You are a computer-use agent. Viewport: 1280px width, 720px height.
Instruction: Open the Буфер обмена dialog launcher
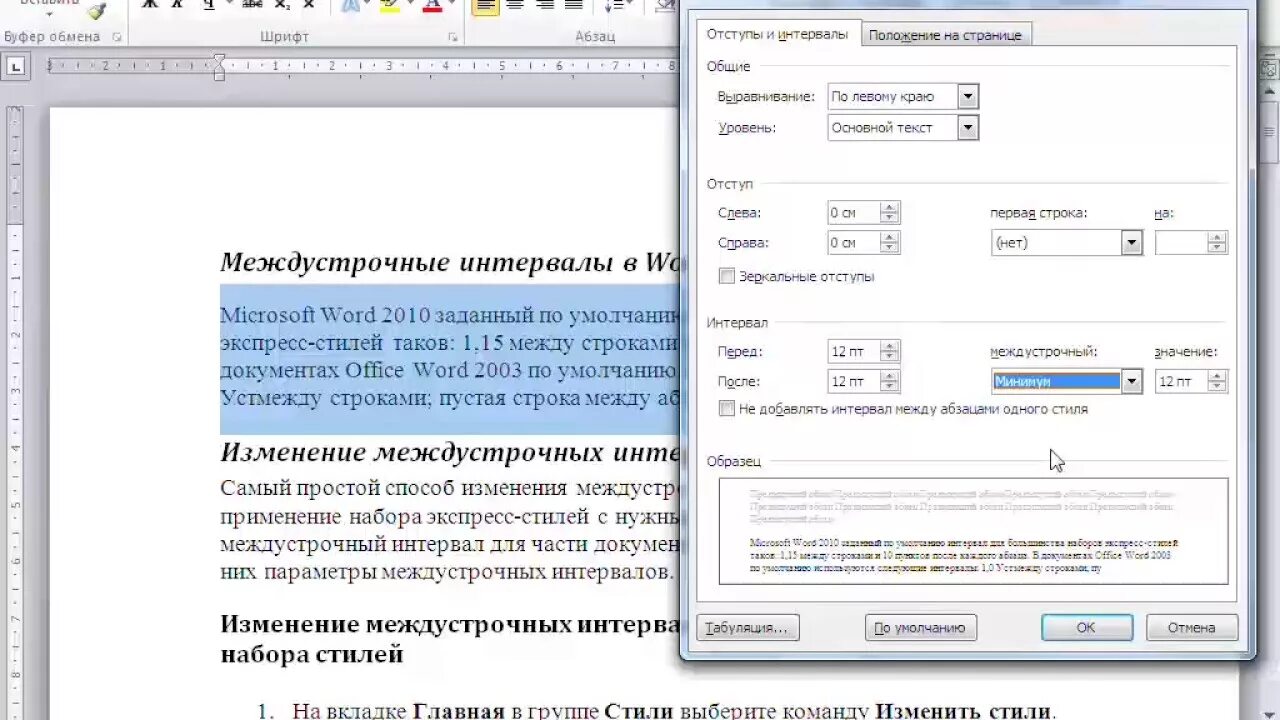click(x=117, y=37)
